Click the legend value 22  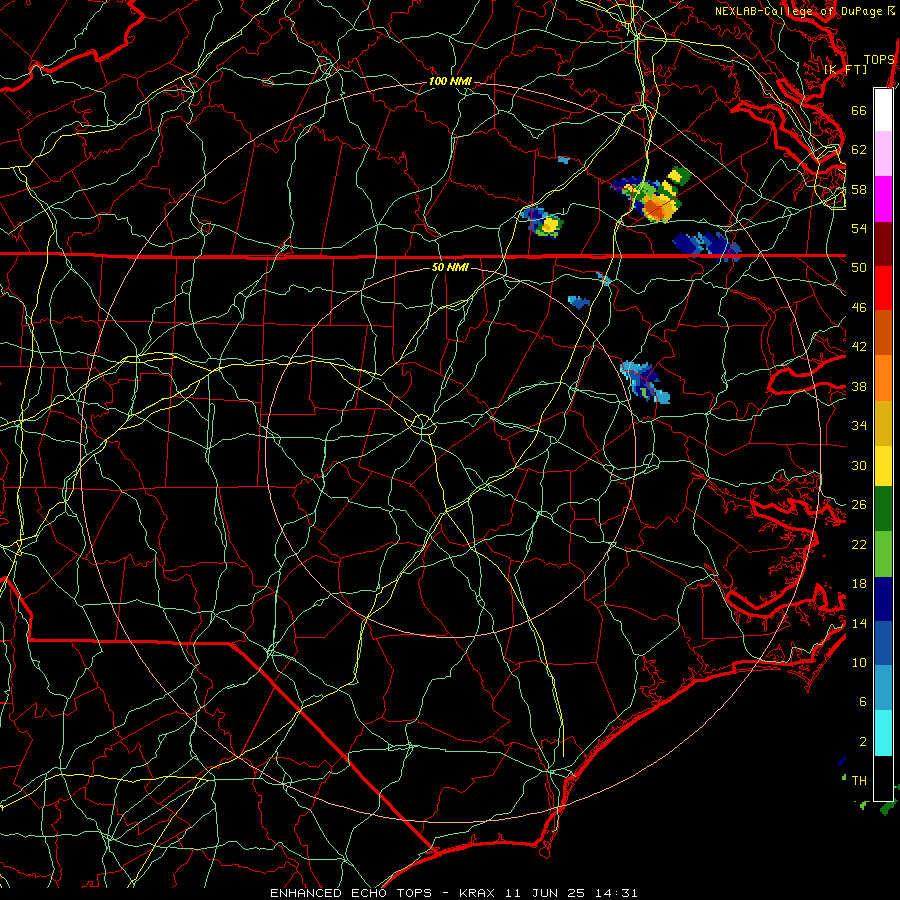(x=859, y=544)
